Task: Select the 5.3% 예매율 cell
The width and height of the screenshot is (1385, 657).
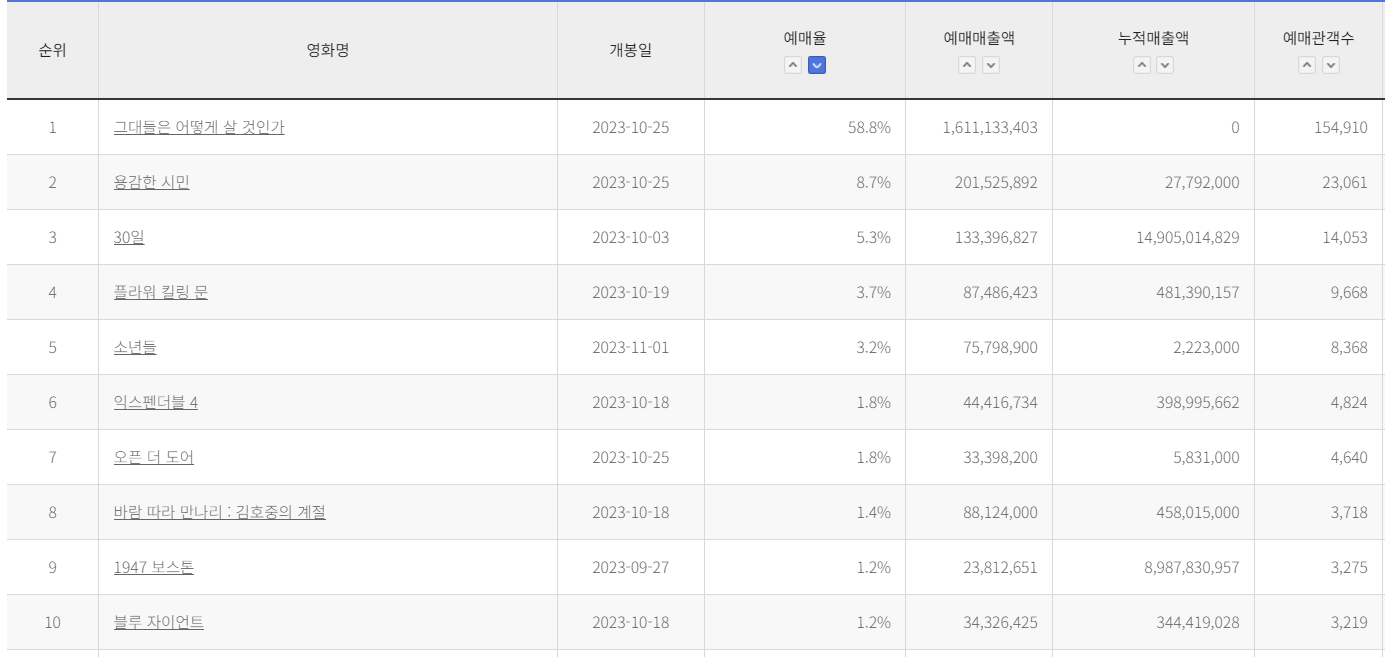Action: tap(805, 237)
